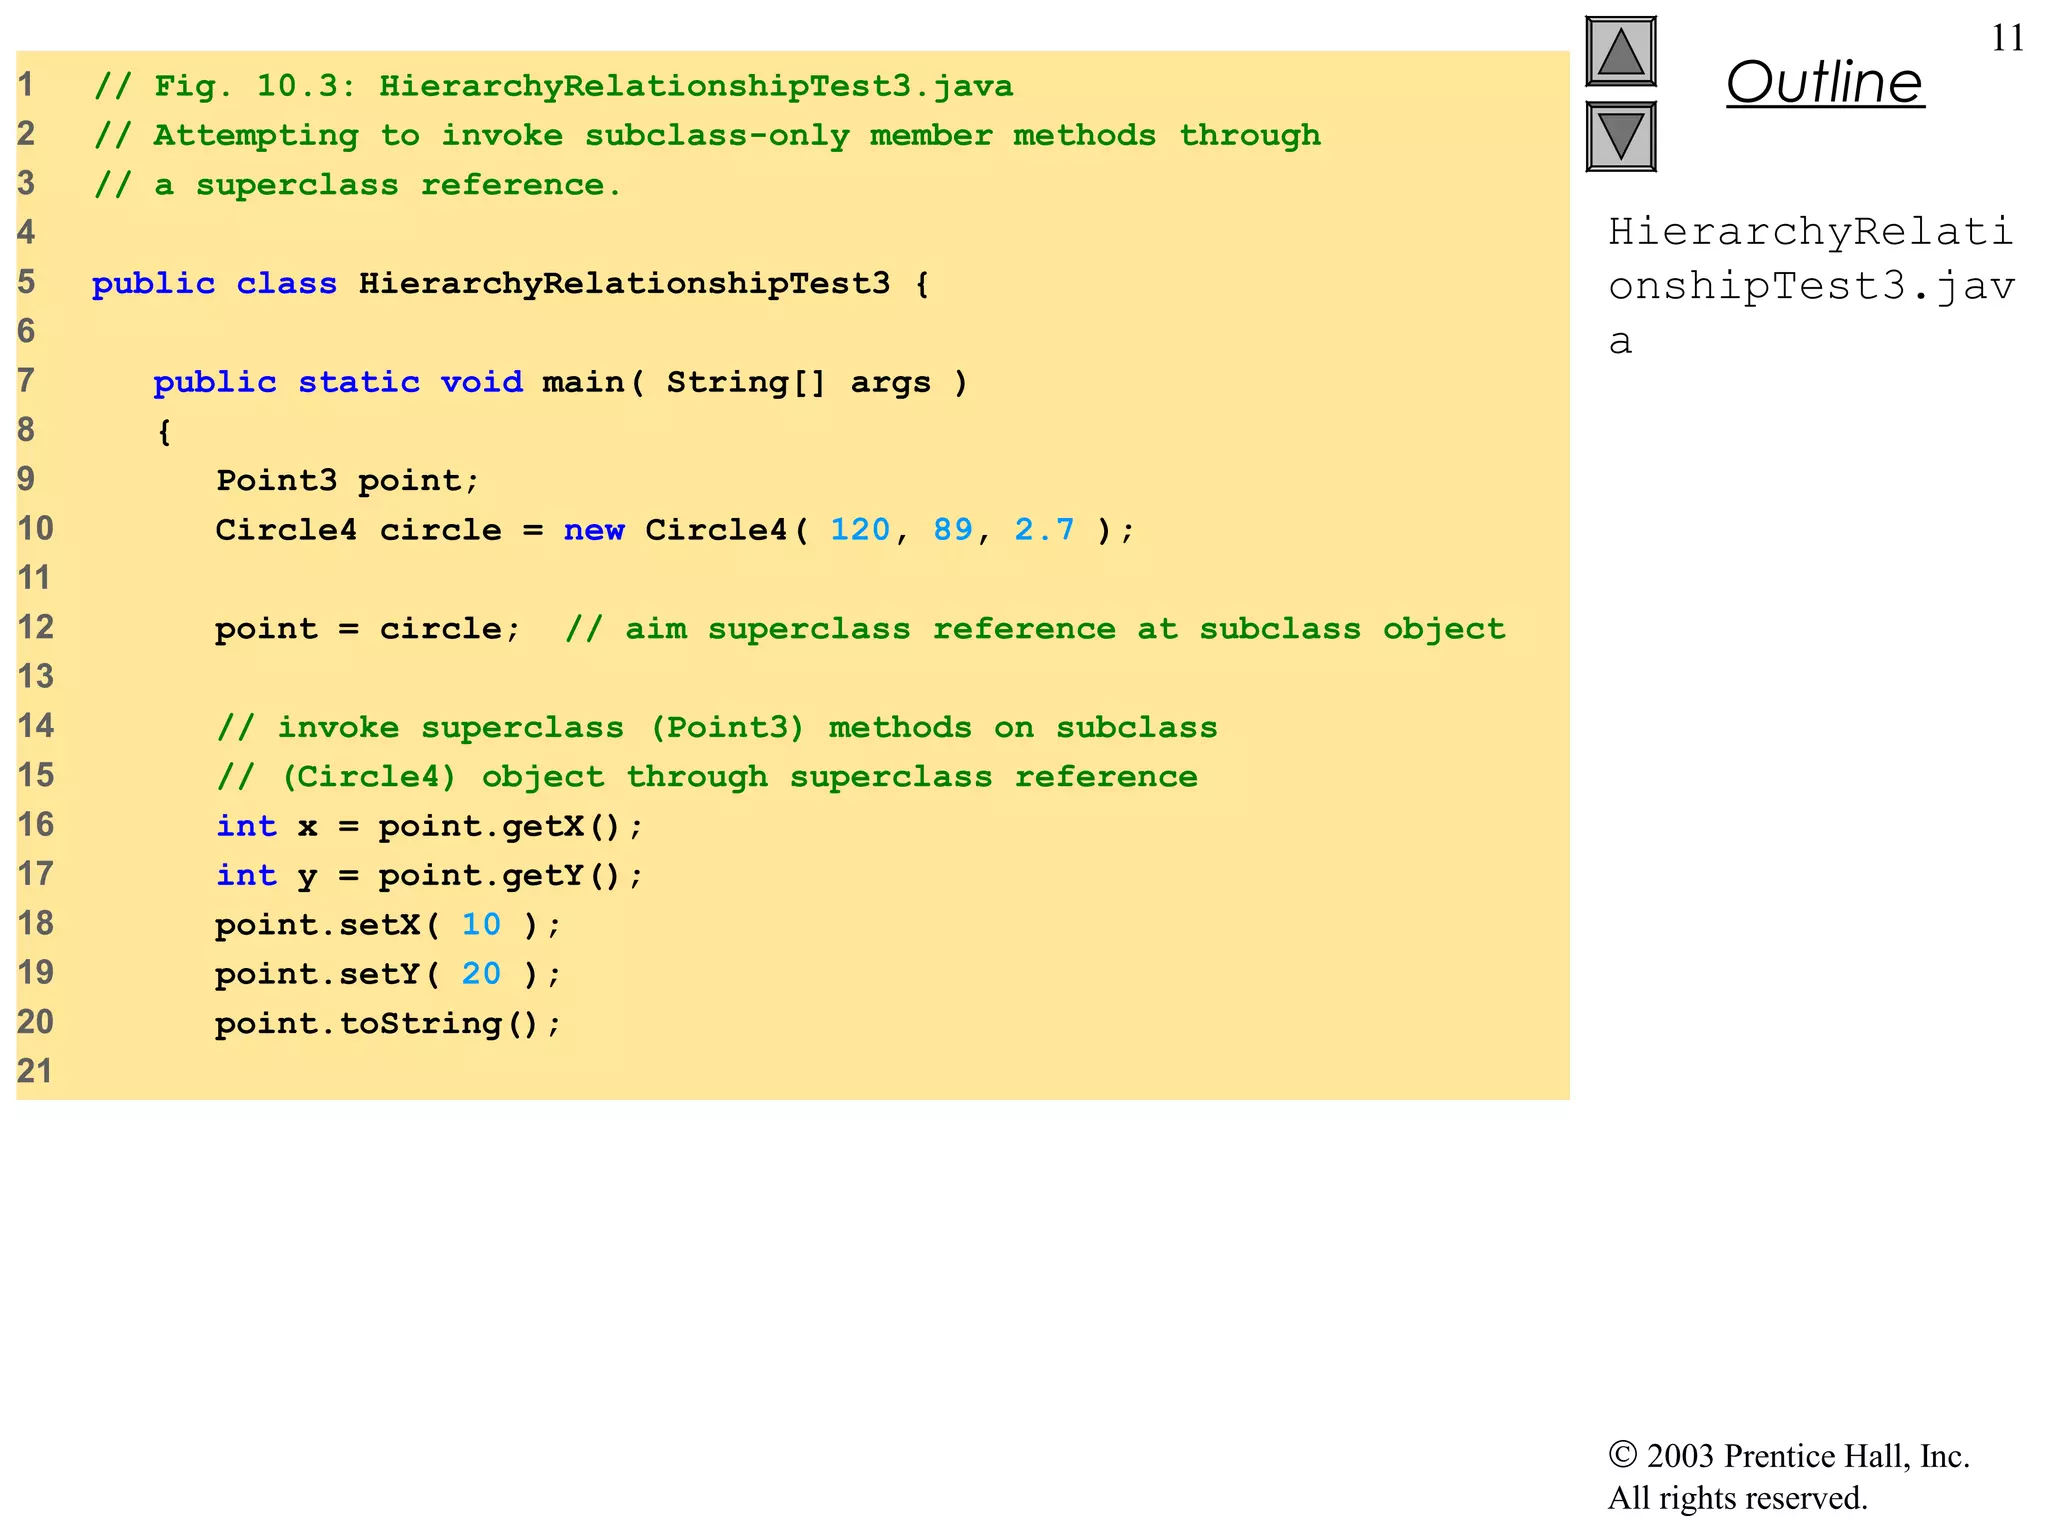
Task: Click the 'new' keyword on line 10
Action: point(594,530)
